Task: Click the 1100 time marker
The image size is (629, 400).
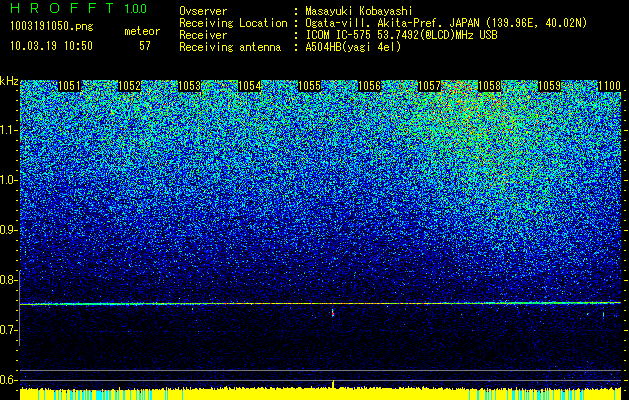Action: tap(609, 86)
